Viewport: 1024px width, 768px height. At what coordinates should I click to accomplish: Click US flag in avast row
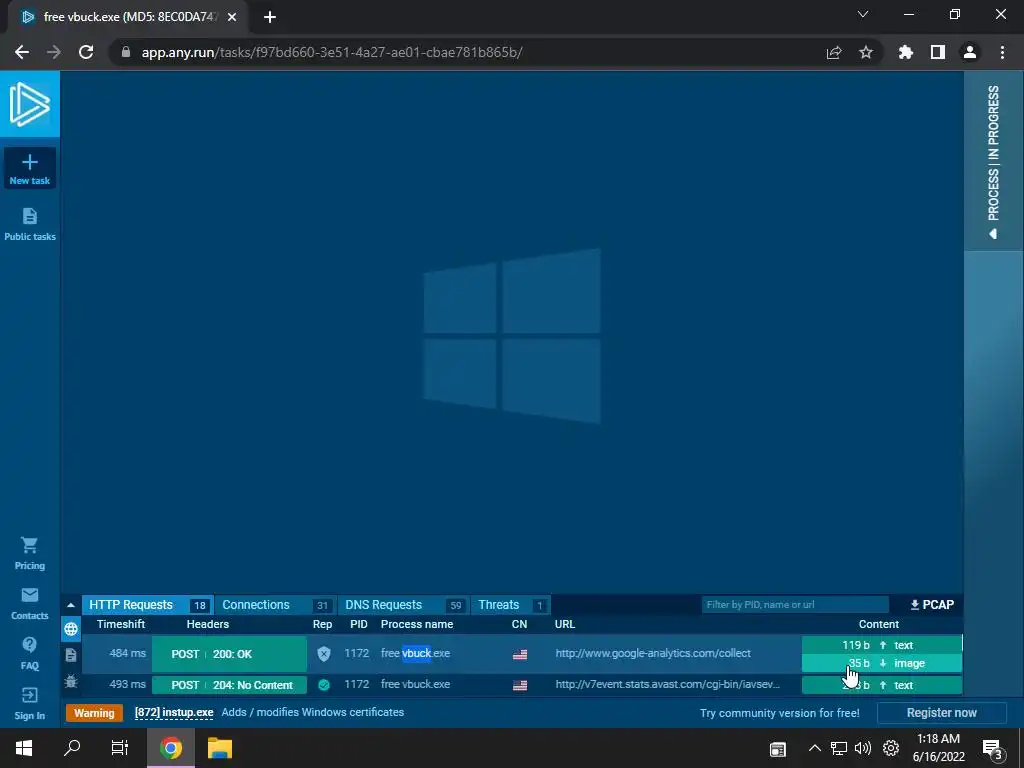coord(520,685)
